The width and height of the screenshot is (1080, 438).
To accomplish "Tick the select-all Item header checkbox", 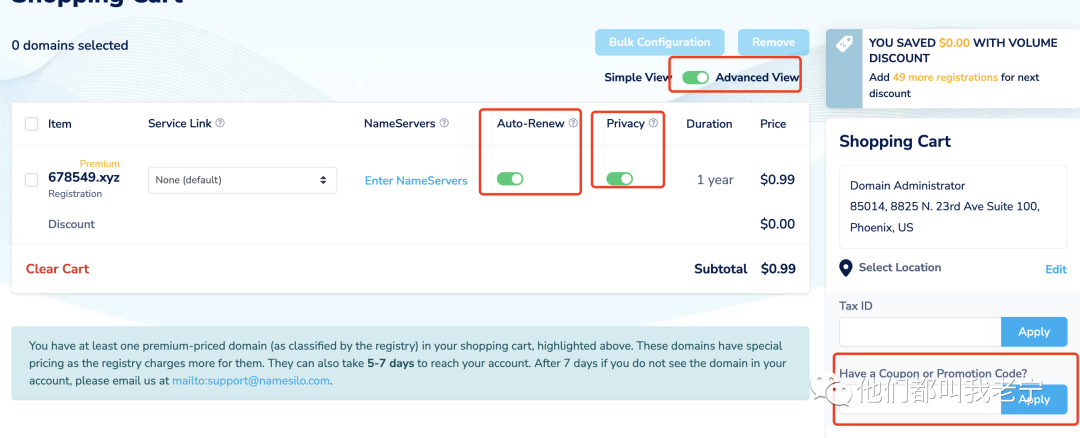I will (32, 124).
